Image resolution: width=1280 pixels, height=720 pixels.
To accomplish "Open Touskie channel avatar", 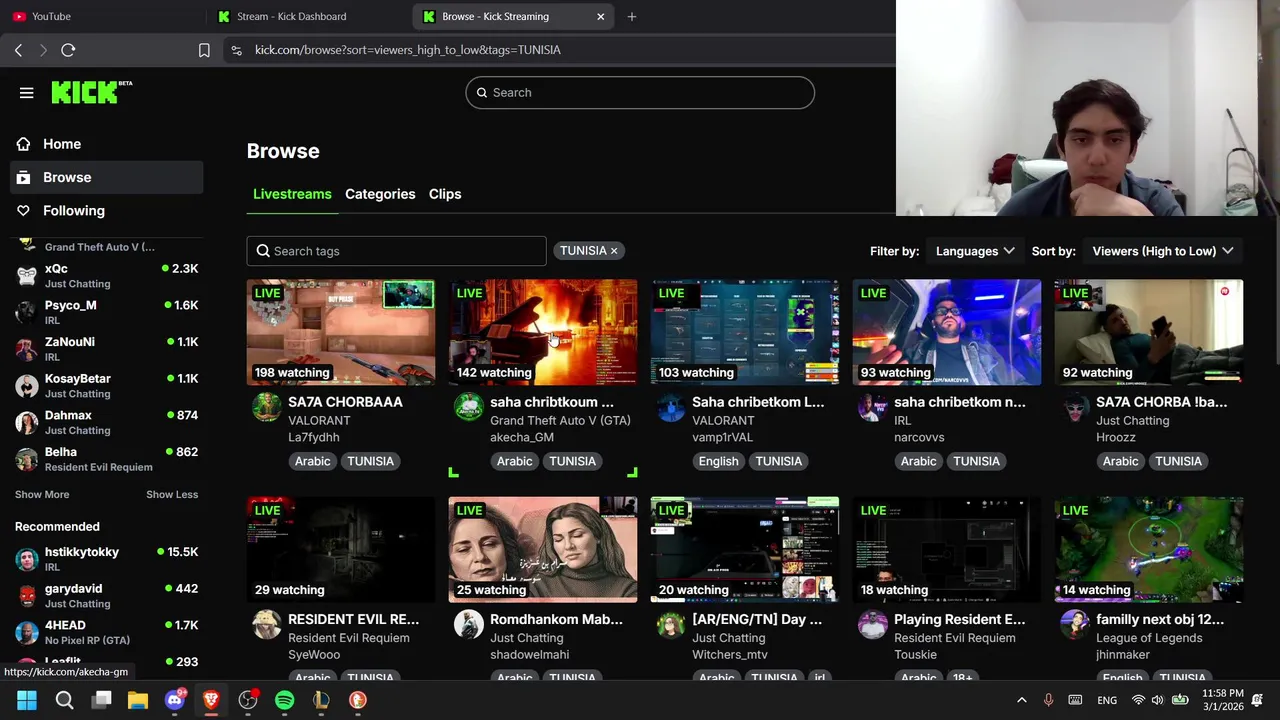I will (x=872, y=625).
